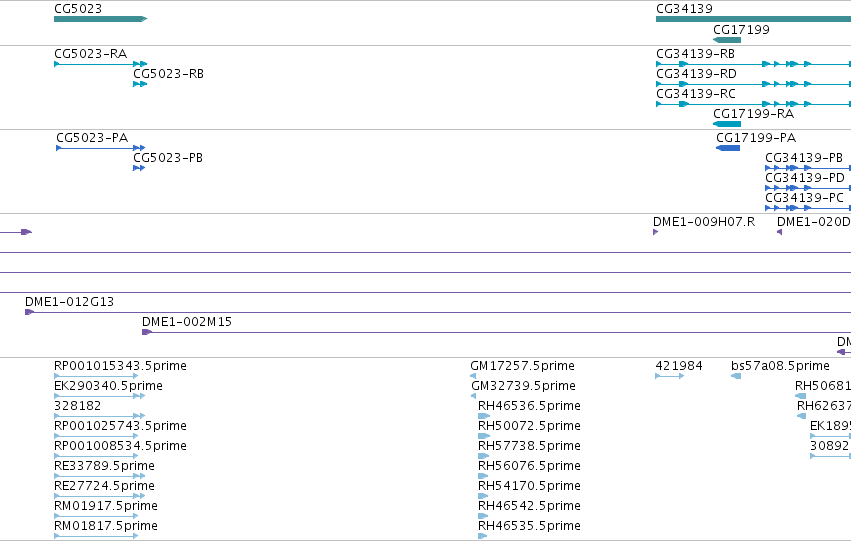Select the CG34139-RD transcript label

696,74
